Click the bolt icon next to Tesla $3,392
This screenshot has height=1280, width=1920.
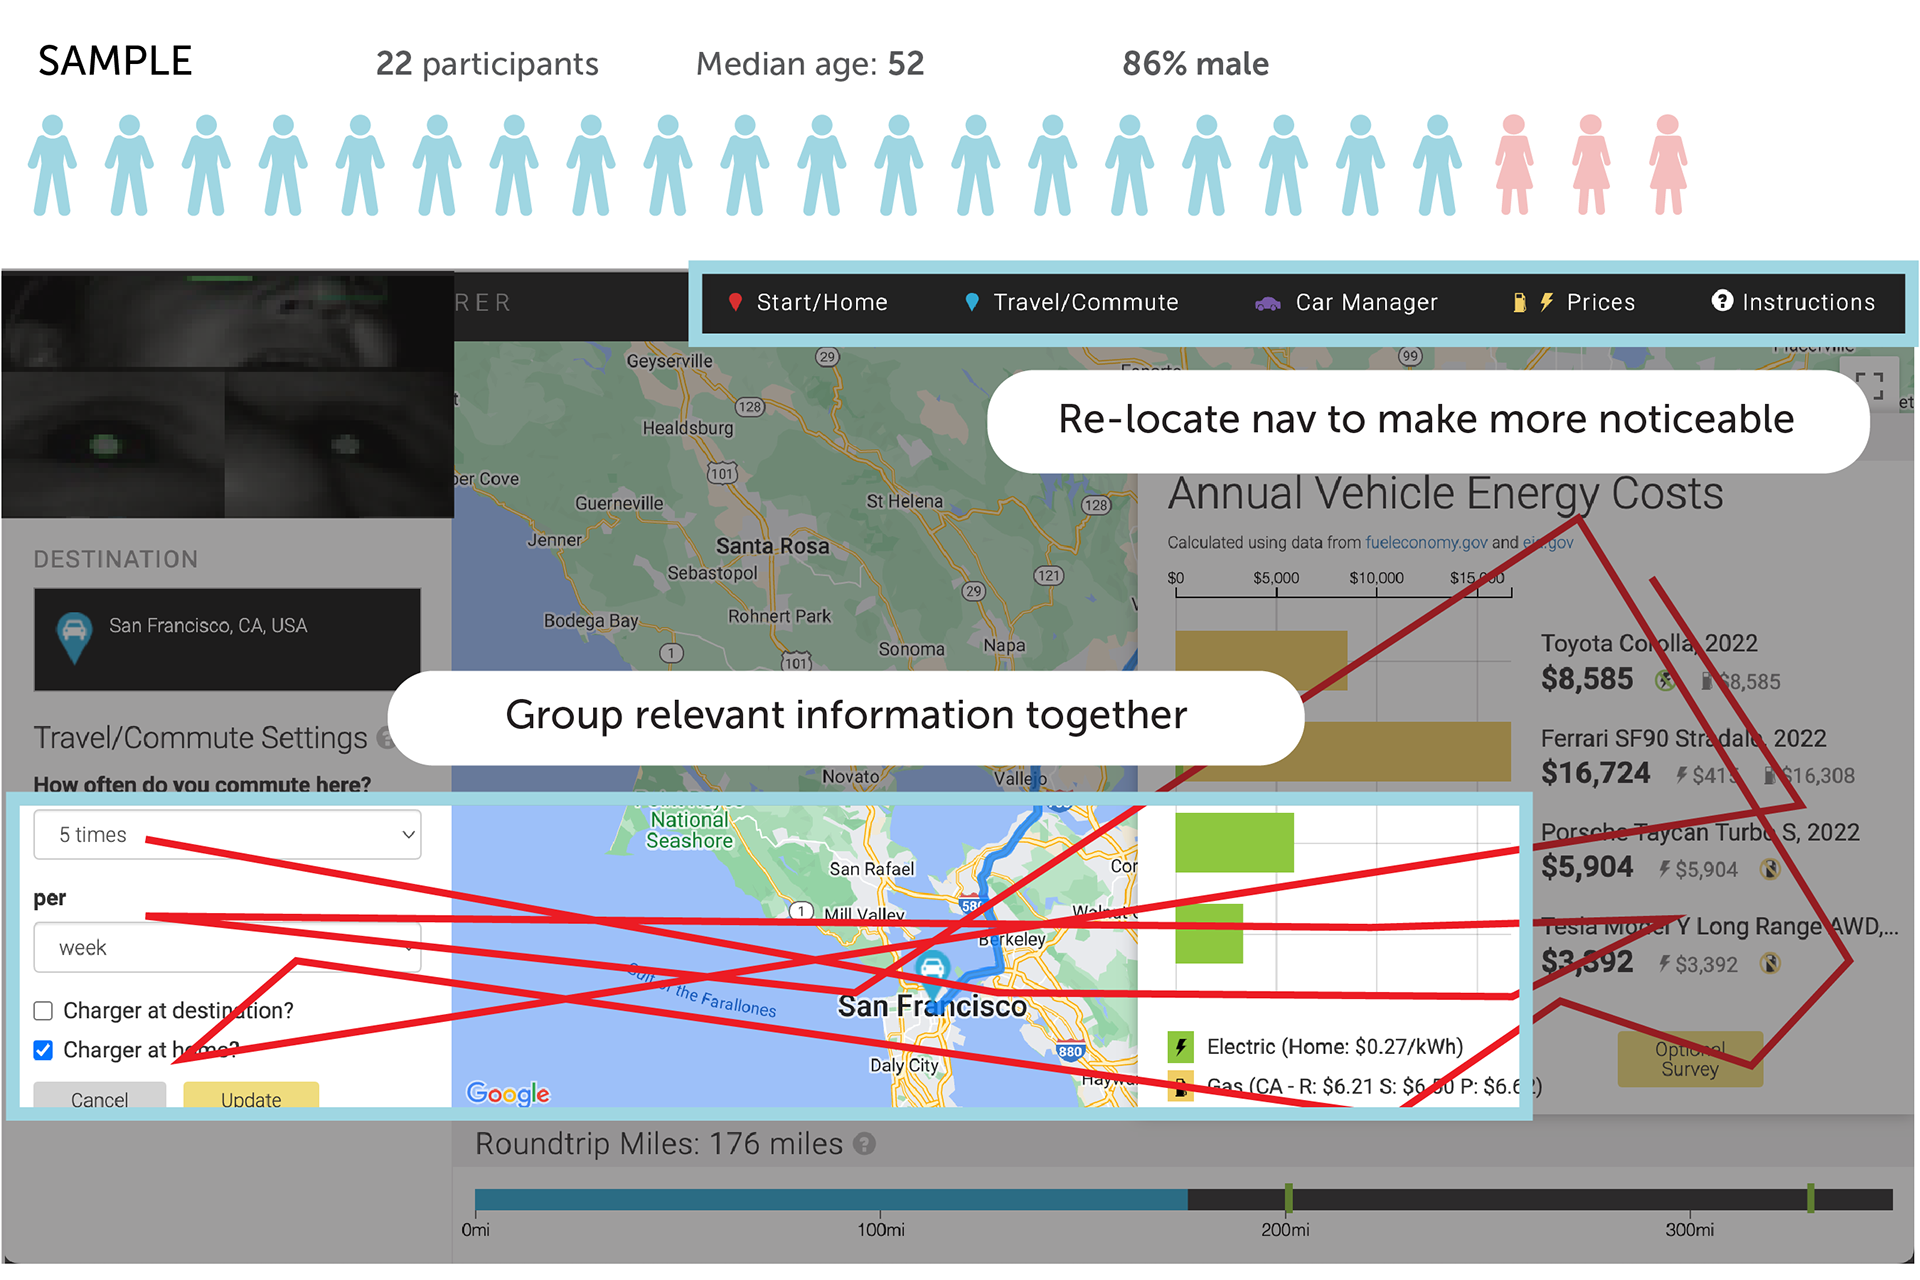pos(1664,964)
